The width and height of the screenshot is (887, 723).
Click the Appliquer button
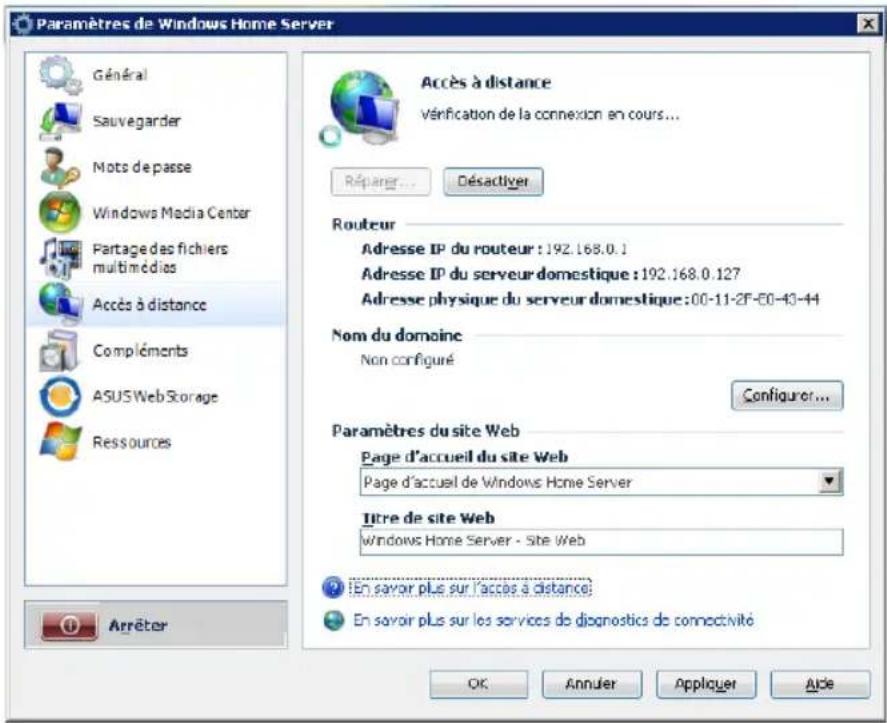(706, 685)
